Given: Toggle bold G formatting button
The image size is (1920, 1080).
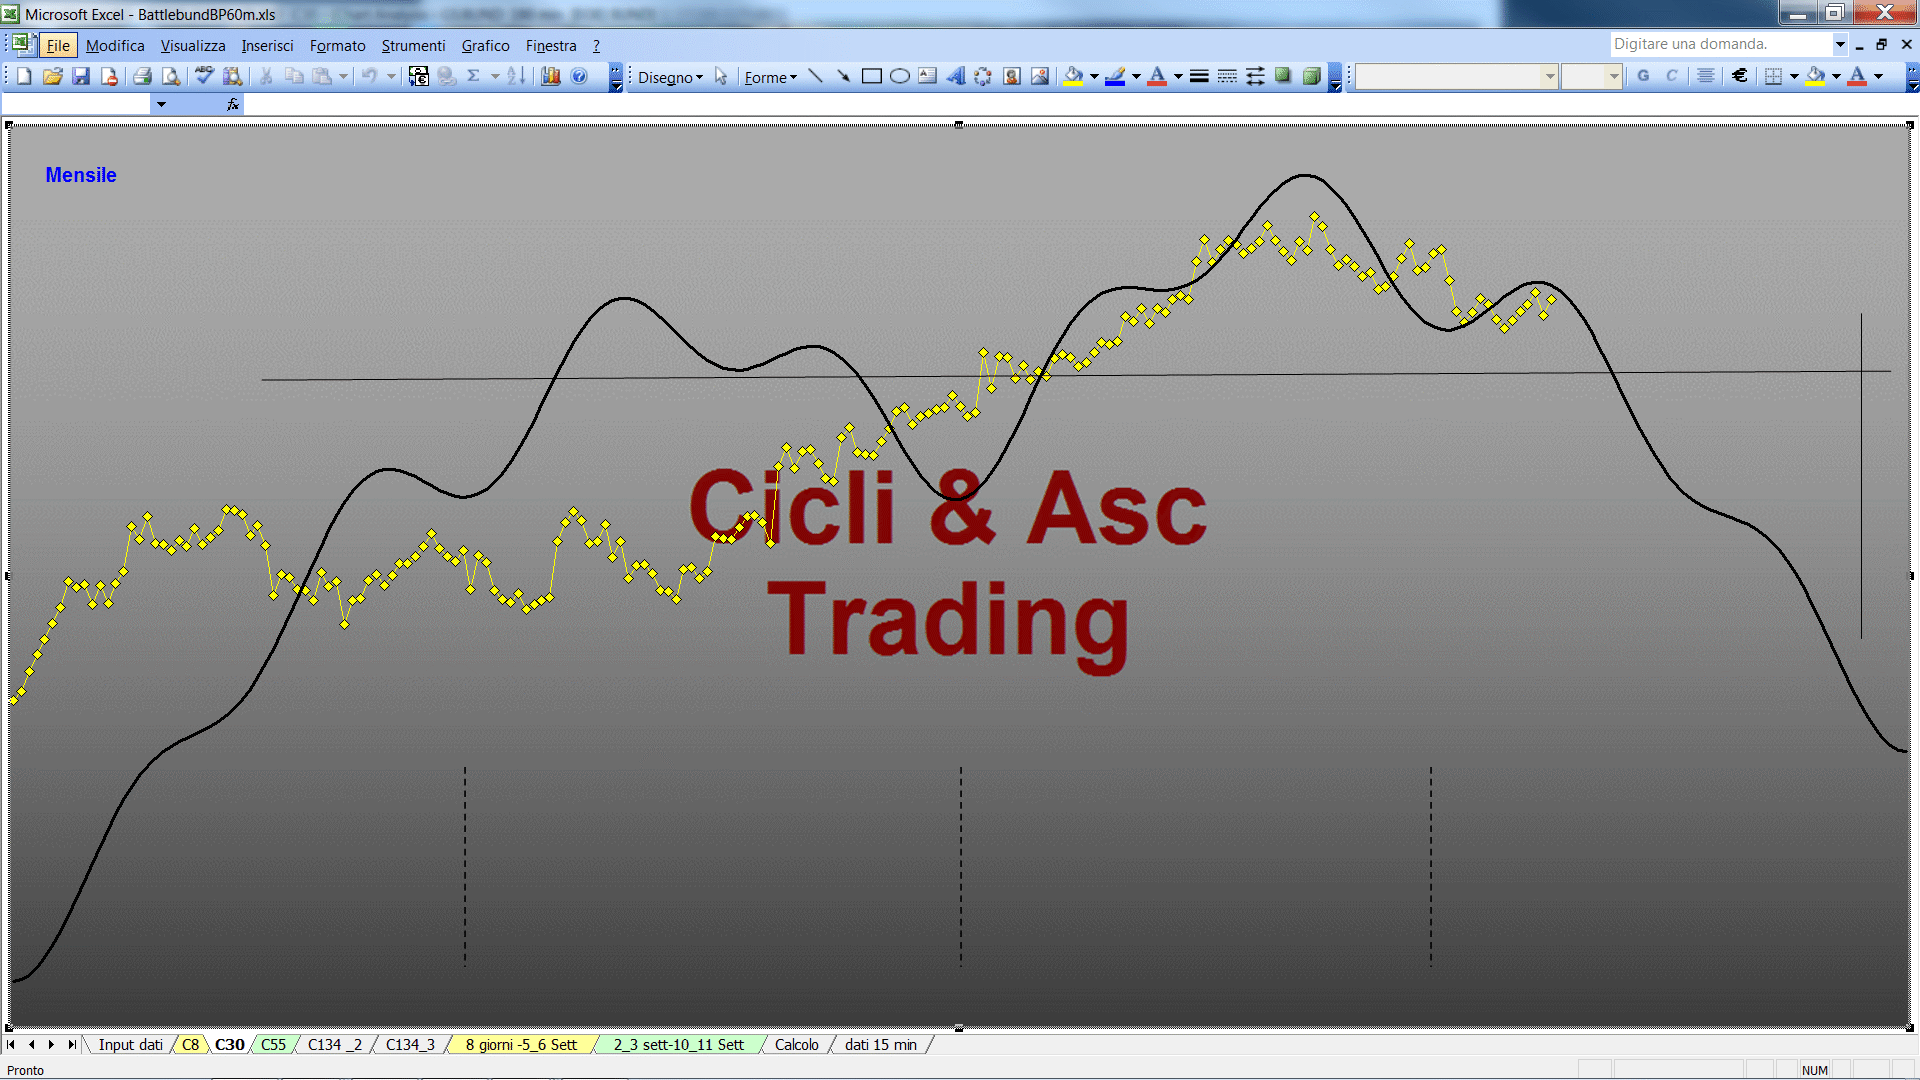Looking at the screenshot, I should pos(1643,76).
